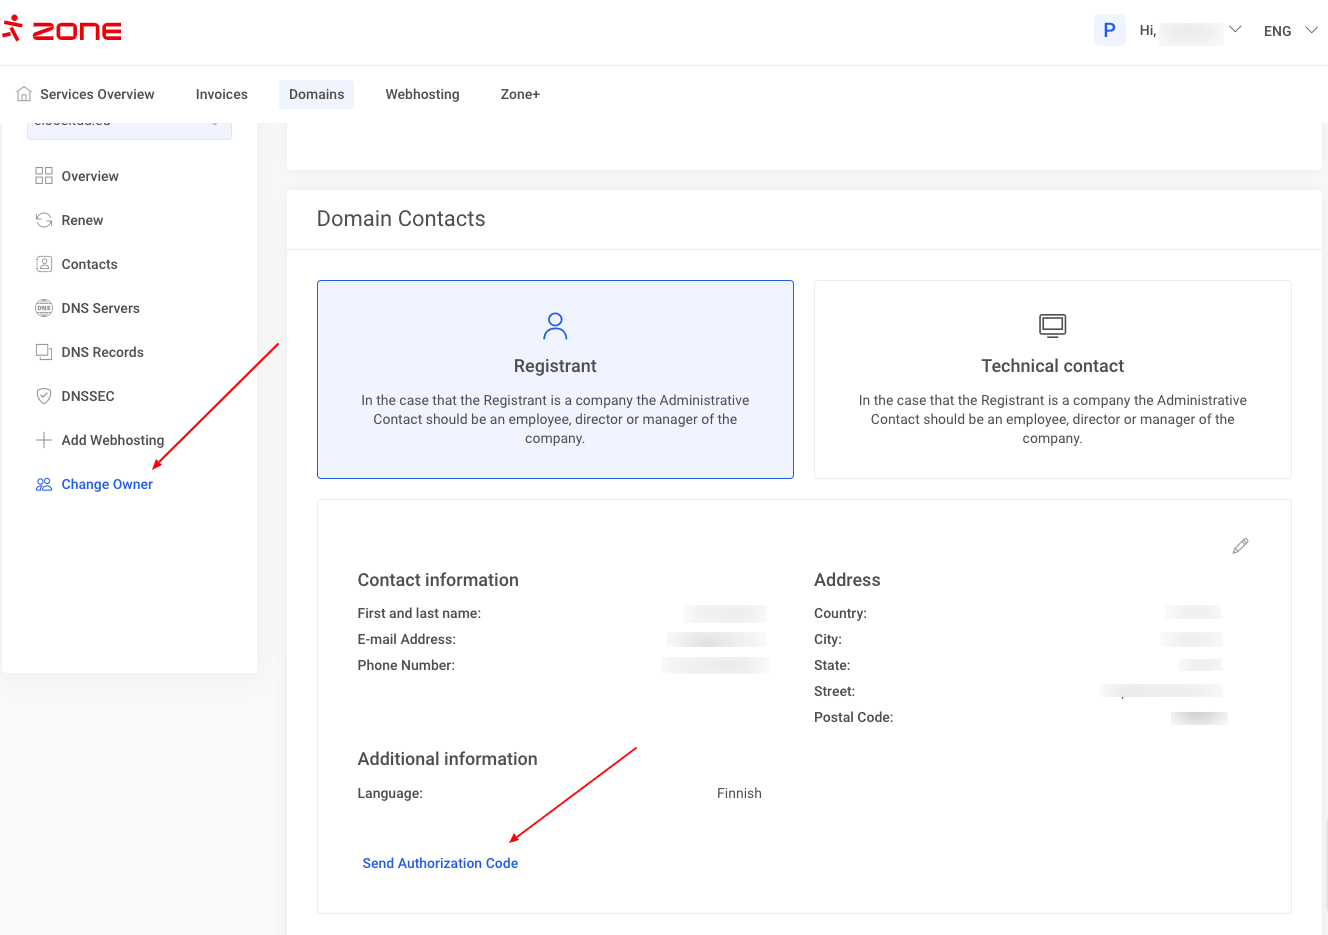Click the DNS Servers globe icon
Screen dimensions: 1328x935
point(44,308)
